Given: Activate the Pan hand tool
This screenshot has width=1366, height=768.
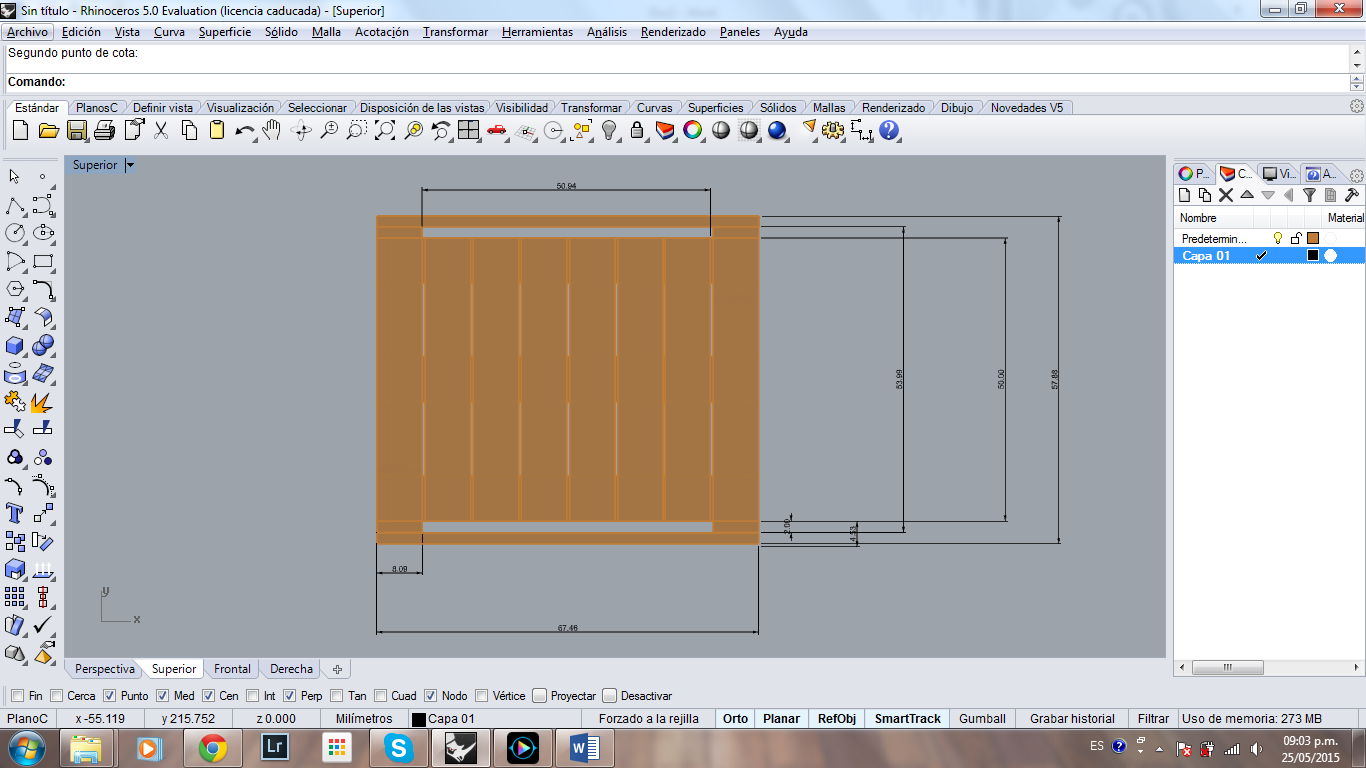Looking at the screenshot, I should (272, 130).
